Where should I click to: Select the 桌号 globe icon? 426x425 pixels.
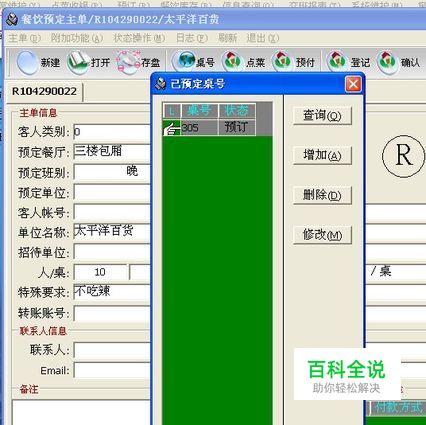(x=183, y=62)
